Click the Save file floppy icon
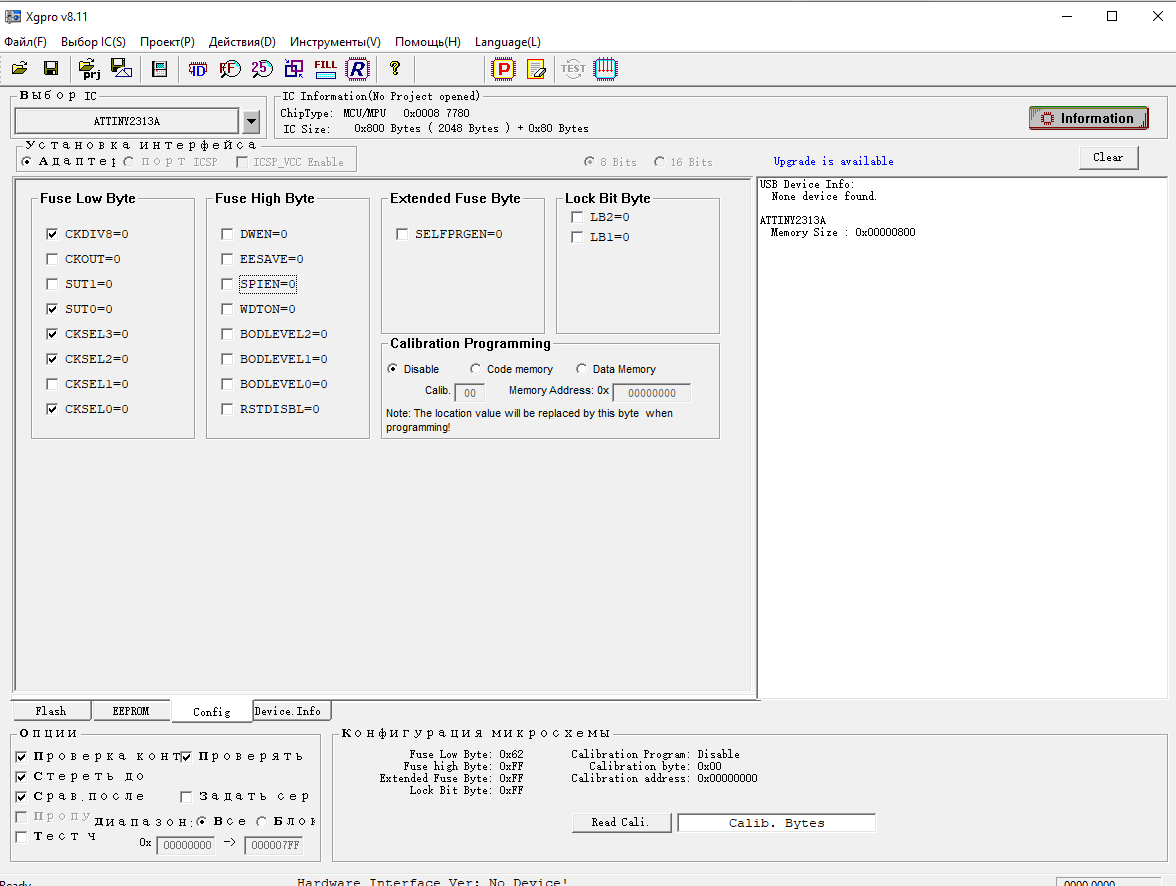Image resolution: width=1176 pixels, height=886 pixels. point(51,69)
